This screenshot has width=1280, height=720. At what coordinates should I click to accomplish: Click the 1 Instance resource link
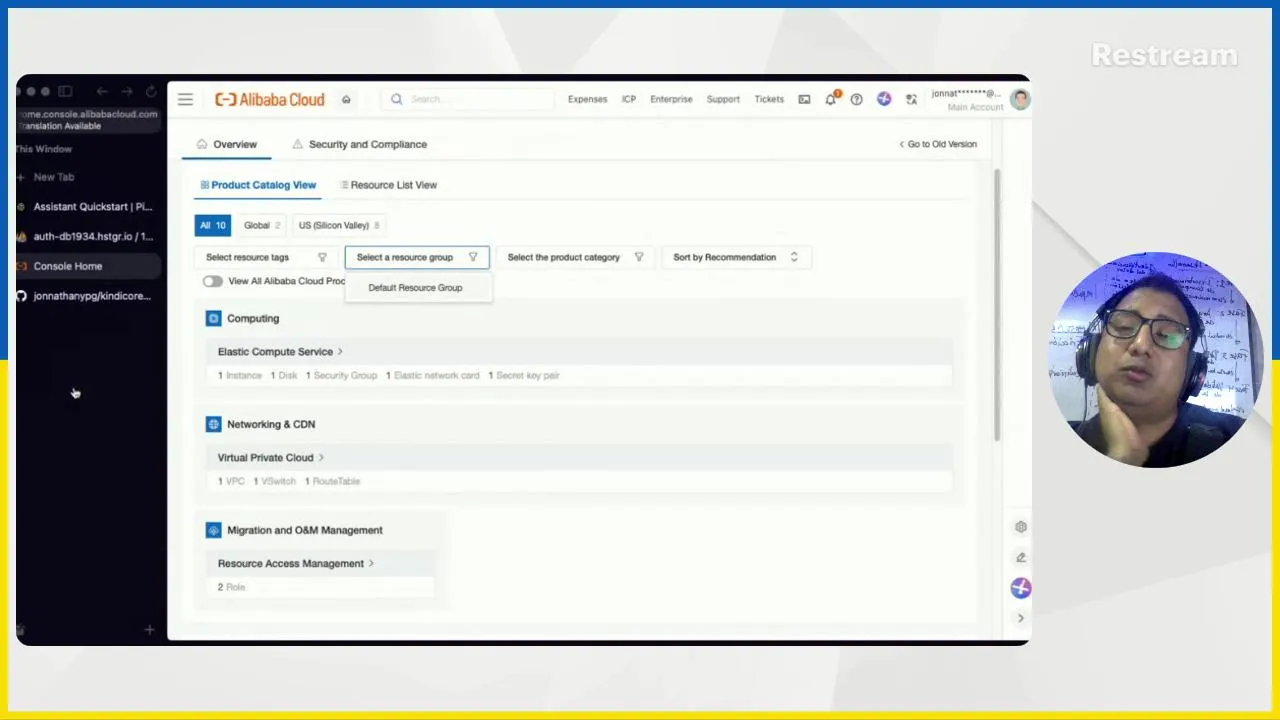pyautogui.click(x=240, y=376)
